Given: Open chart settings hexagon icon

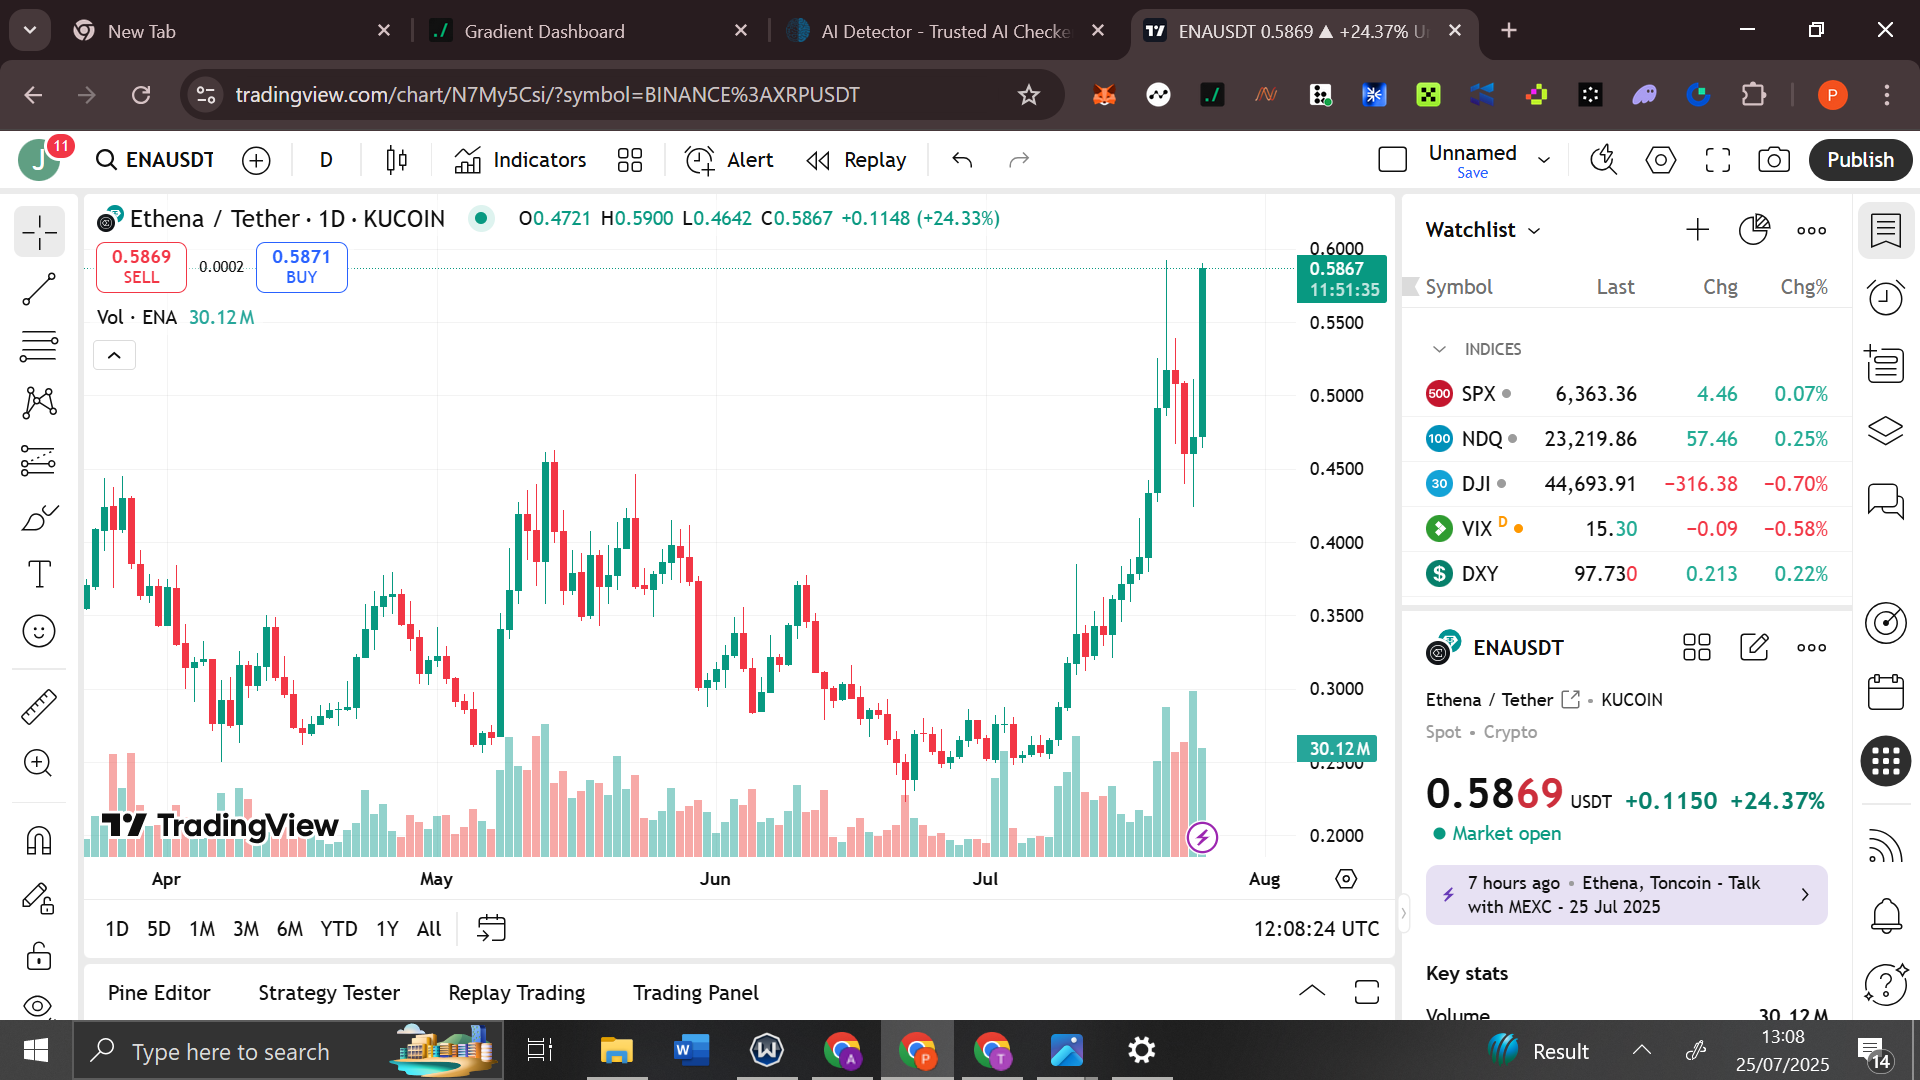Looking at the screenshot, I should click(1661, 160).
